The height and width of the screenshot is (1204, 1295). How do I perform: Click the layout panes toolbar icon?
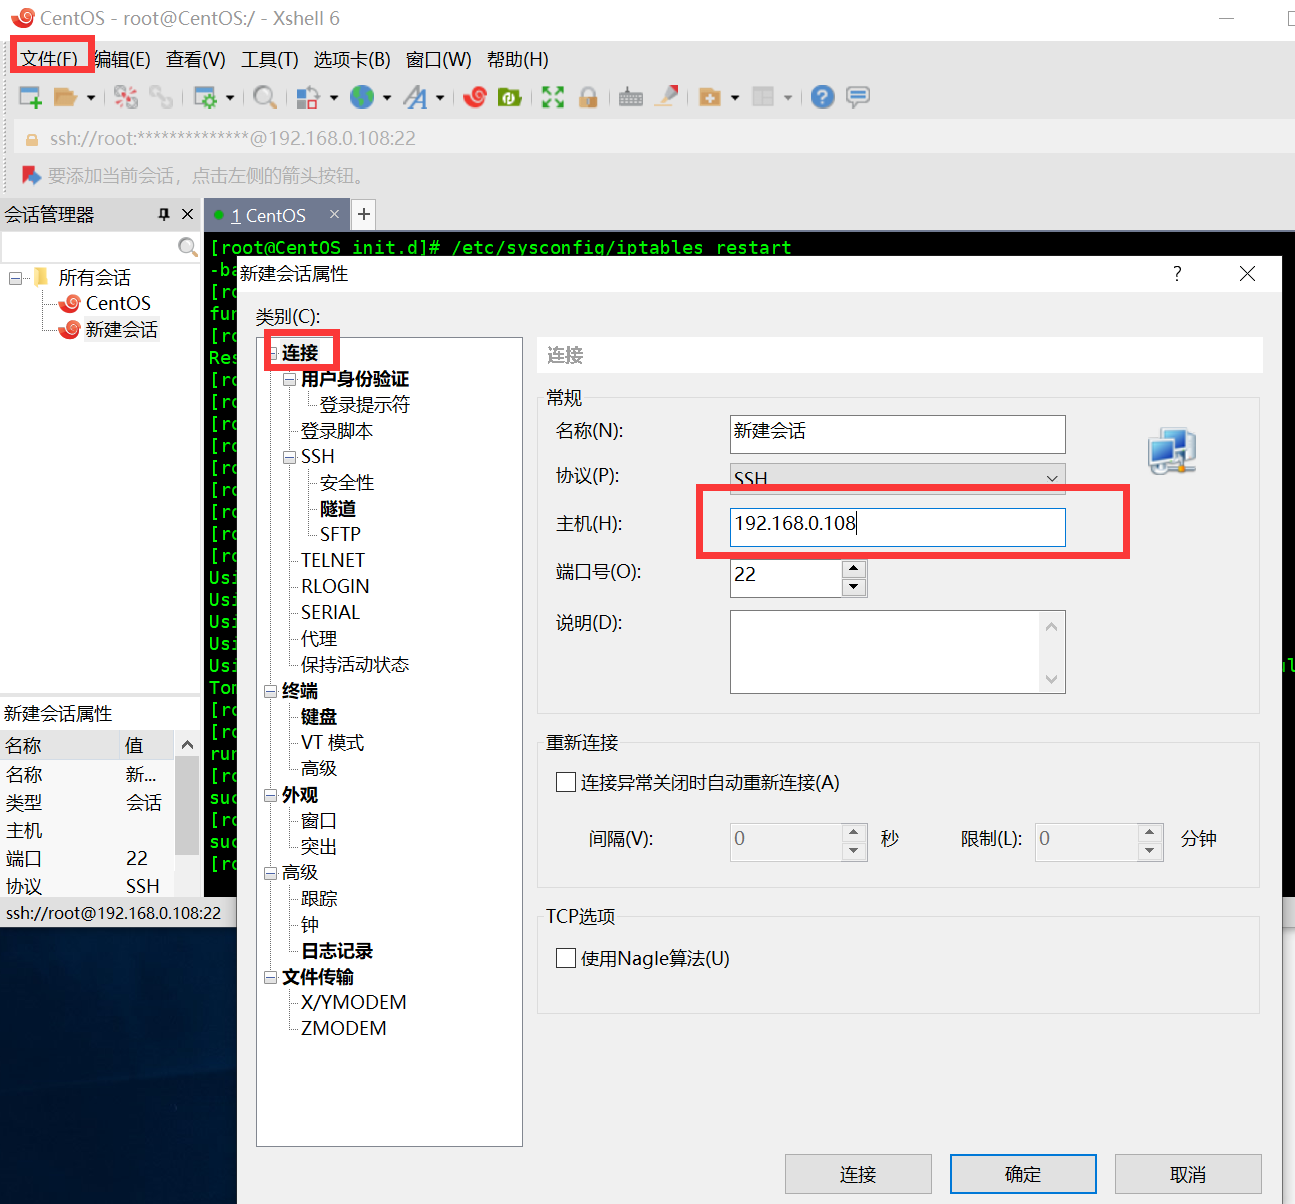click(x=763, y=97)
